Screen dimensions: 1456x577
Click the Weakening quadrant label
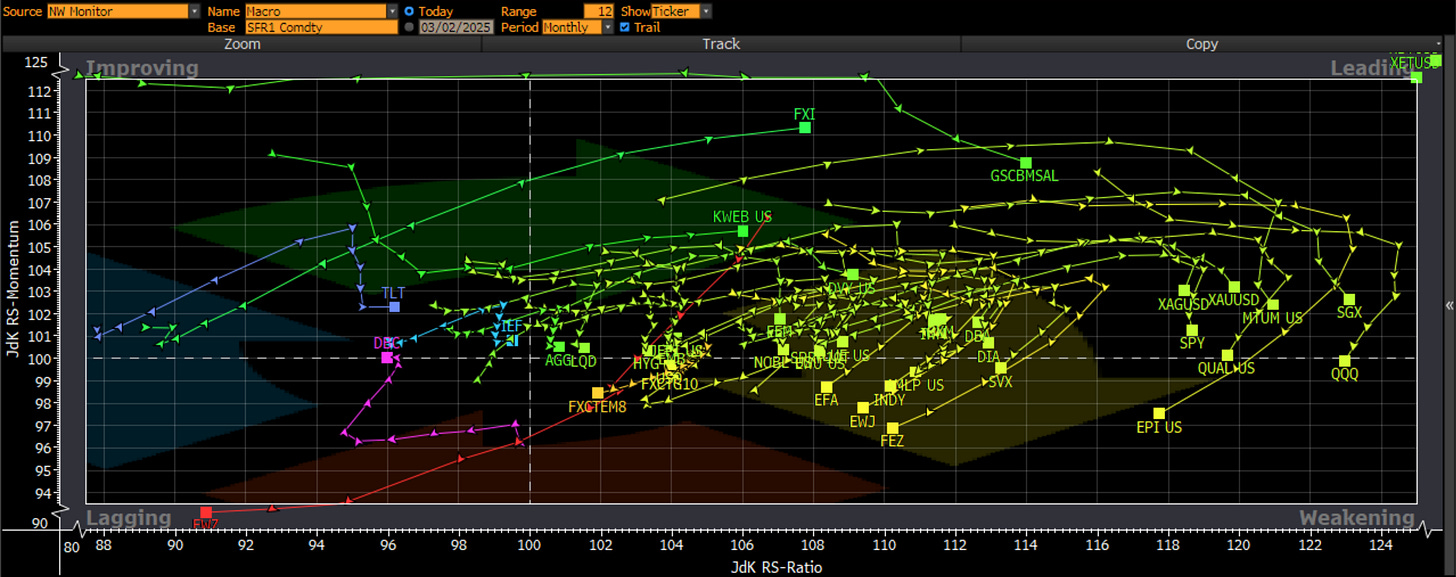pyautogui.click(x=1357, y=518)
